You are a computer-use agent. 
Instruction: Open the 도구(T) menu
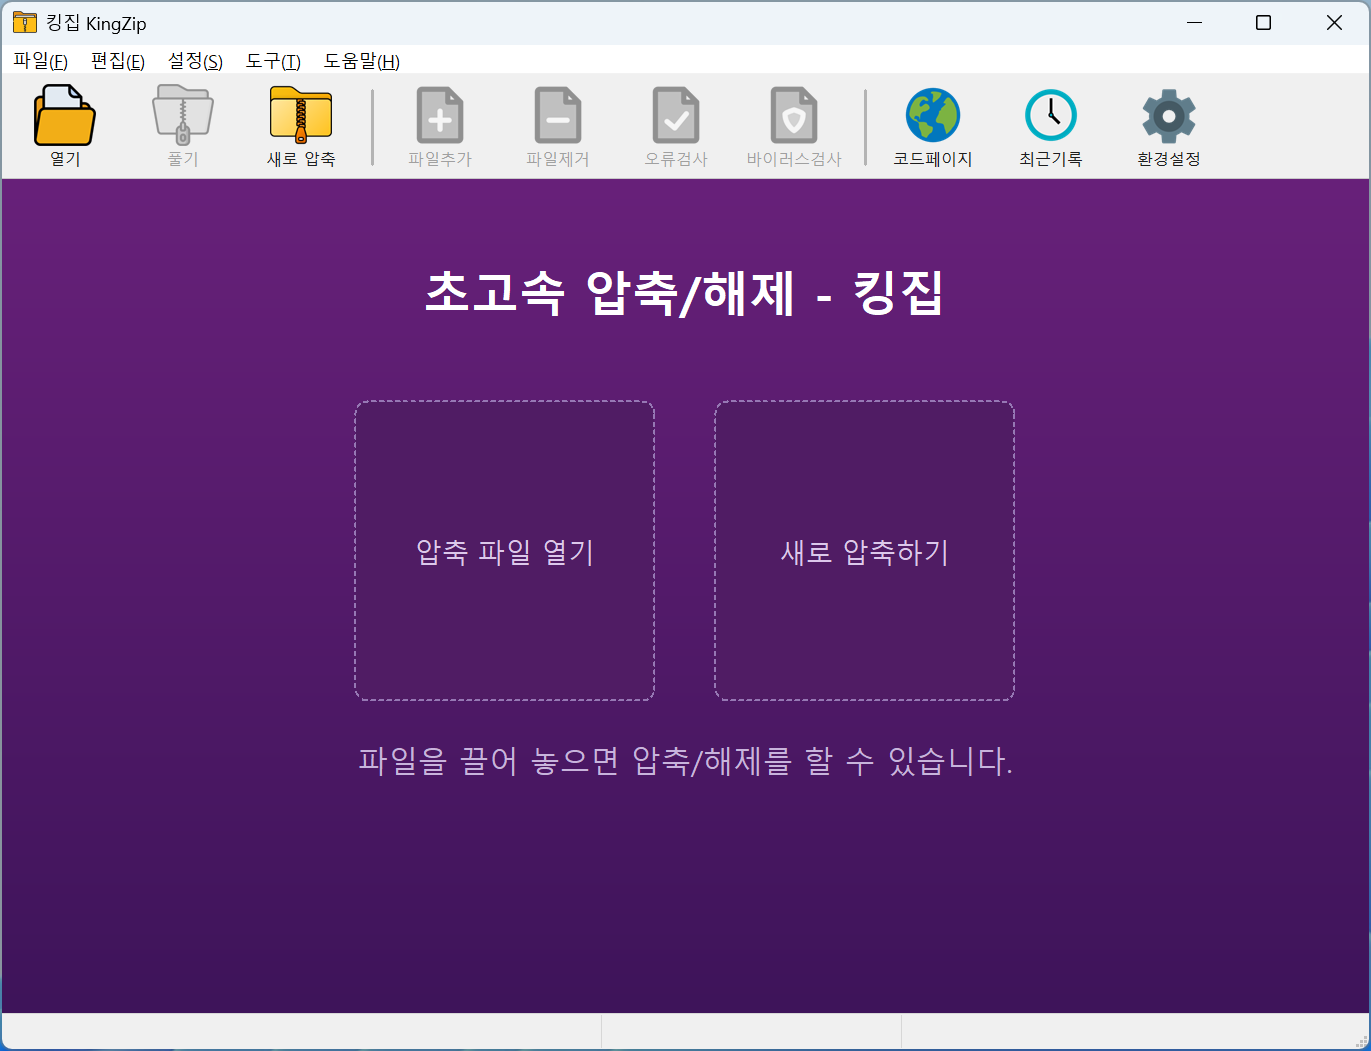coord(273,61)
